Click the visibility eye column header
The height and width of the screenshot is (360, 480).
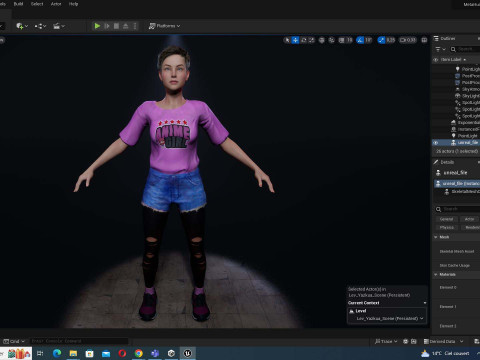[435, 60]
